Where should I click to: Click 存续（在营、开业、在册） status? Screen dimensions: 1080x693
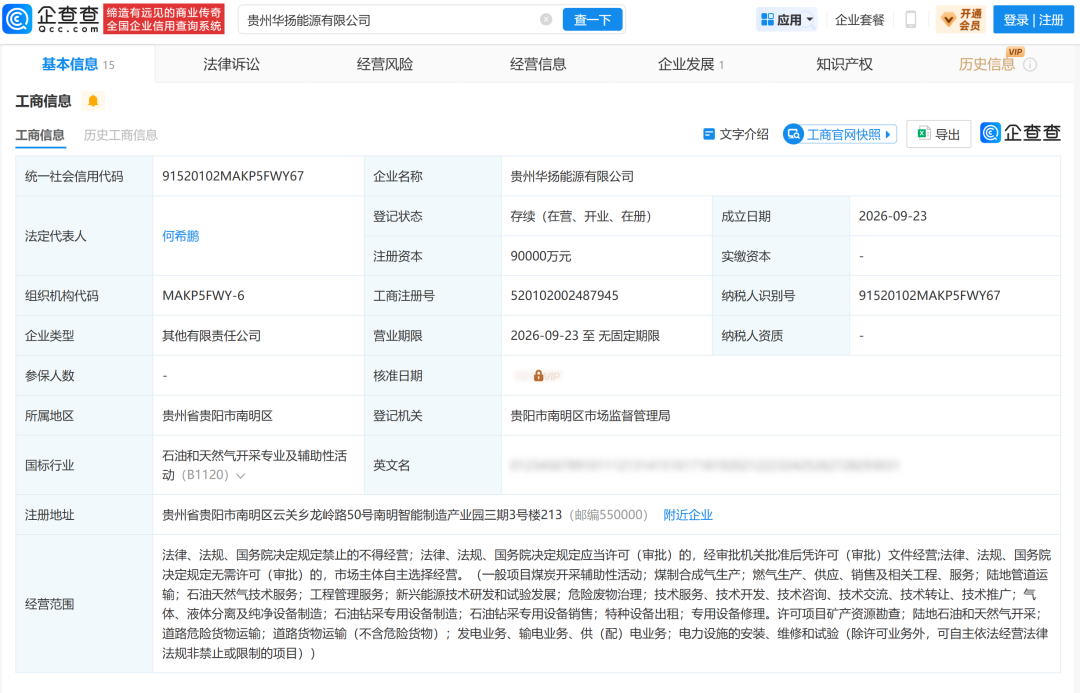(581, 216)
